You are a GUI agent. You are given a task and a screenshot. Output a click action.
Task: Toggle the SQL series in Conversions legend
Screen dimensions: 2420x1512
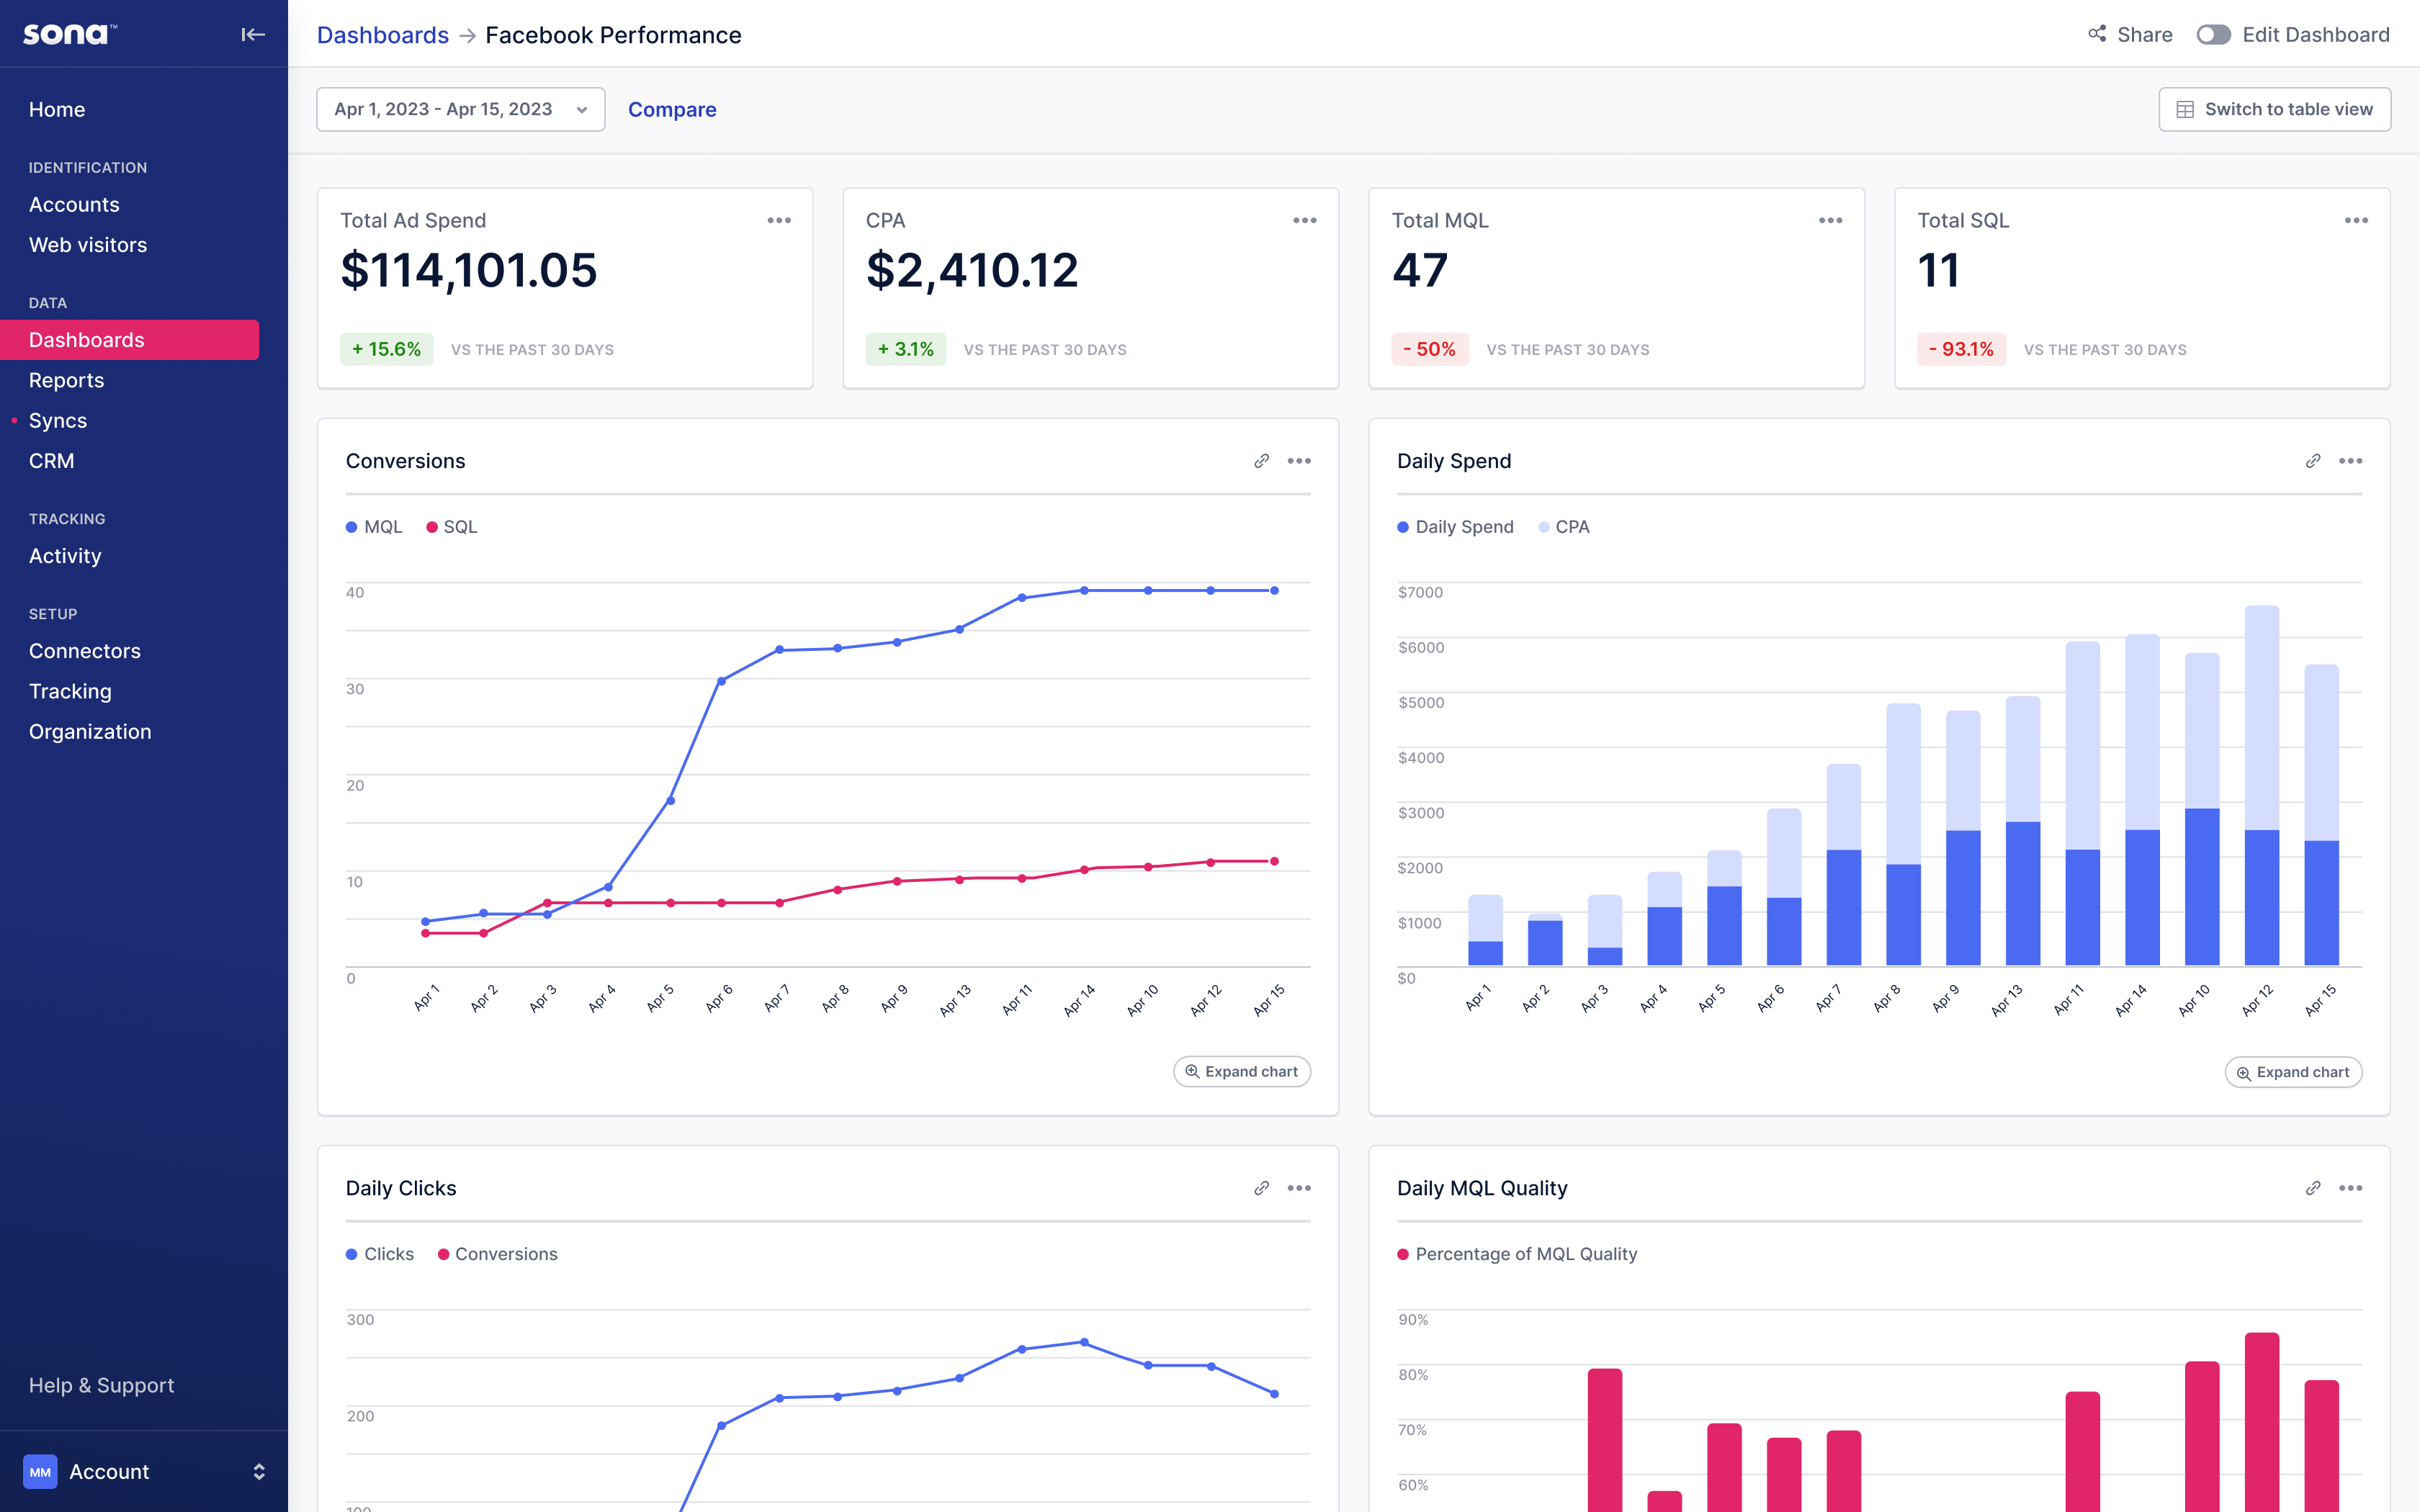pos(451,527)
